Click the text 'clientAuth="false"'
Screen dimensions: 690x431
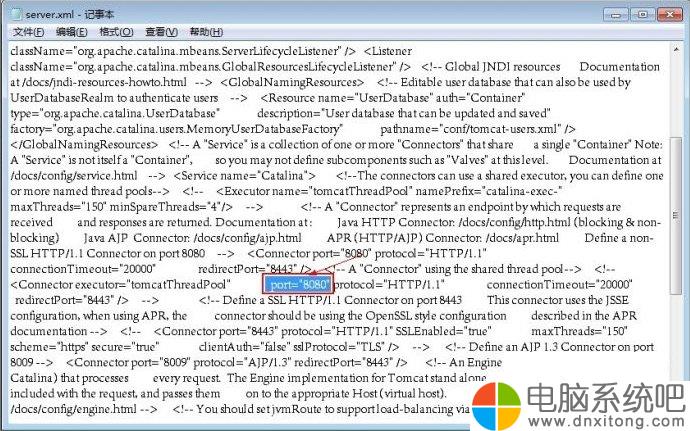pyautogui.click(x=244, y=347)
